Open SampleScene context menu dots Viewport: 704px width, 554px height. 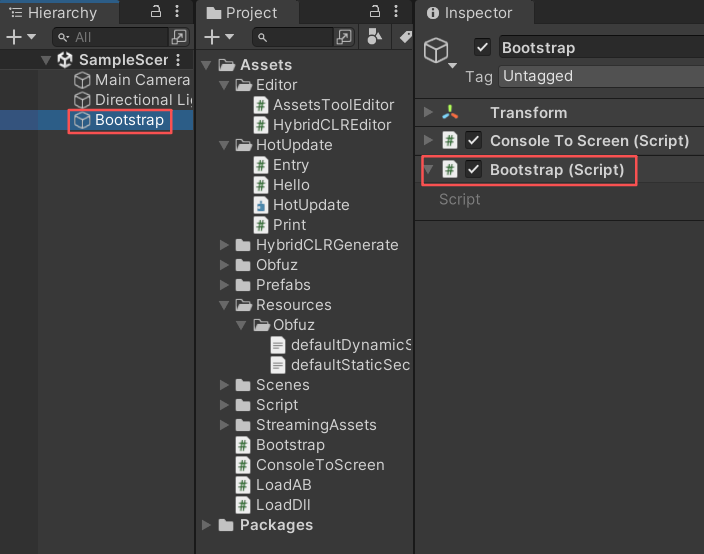[x=179, y=60]
